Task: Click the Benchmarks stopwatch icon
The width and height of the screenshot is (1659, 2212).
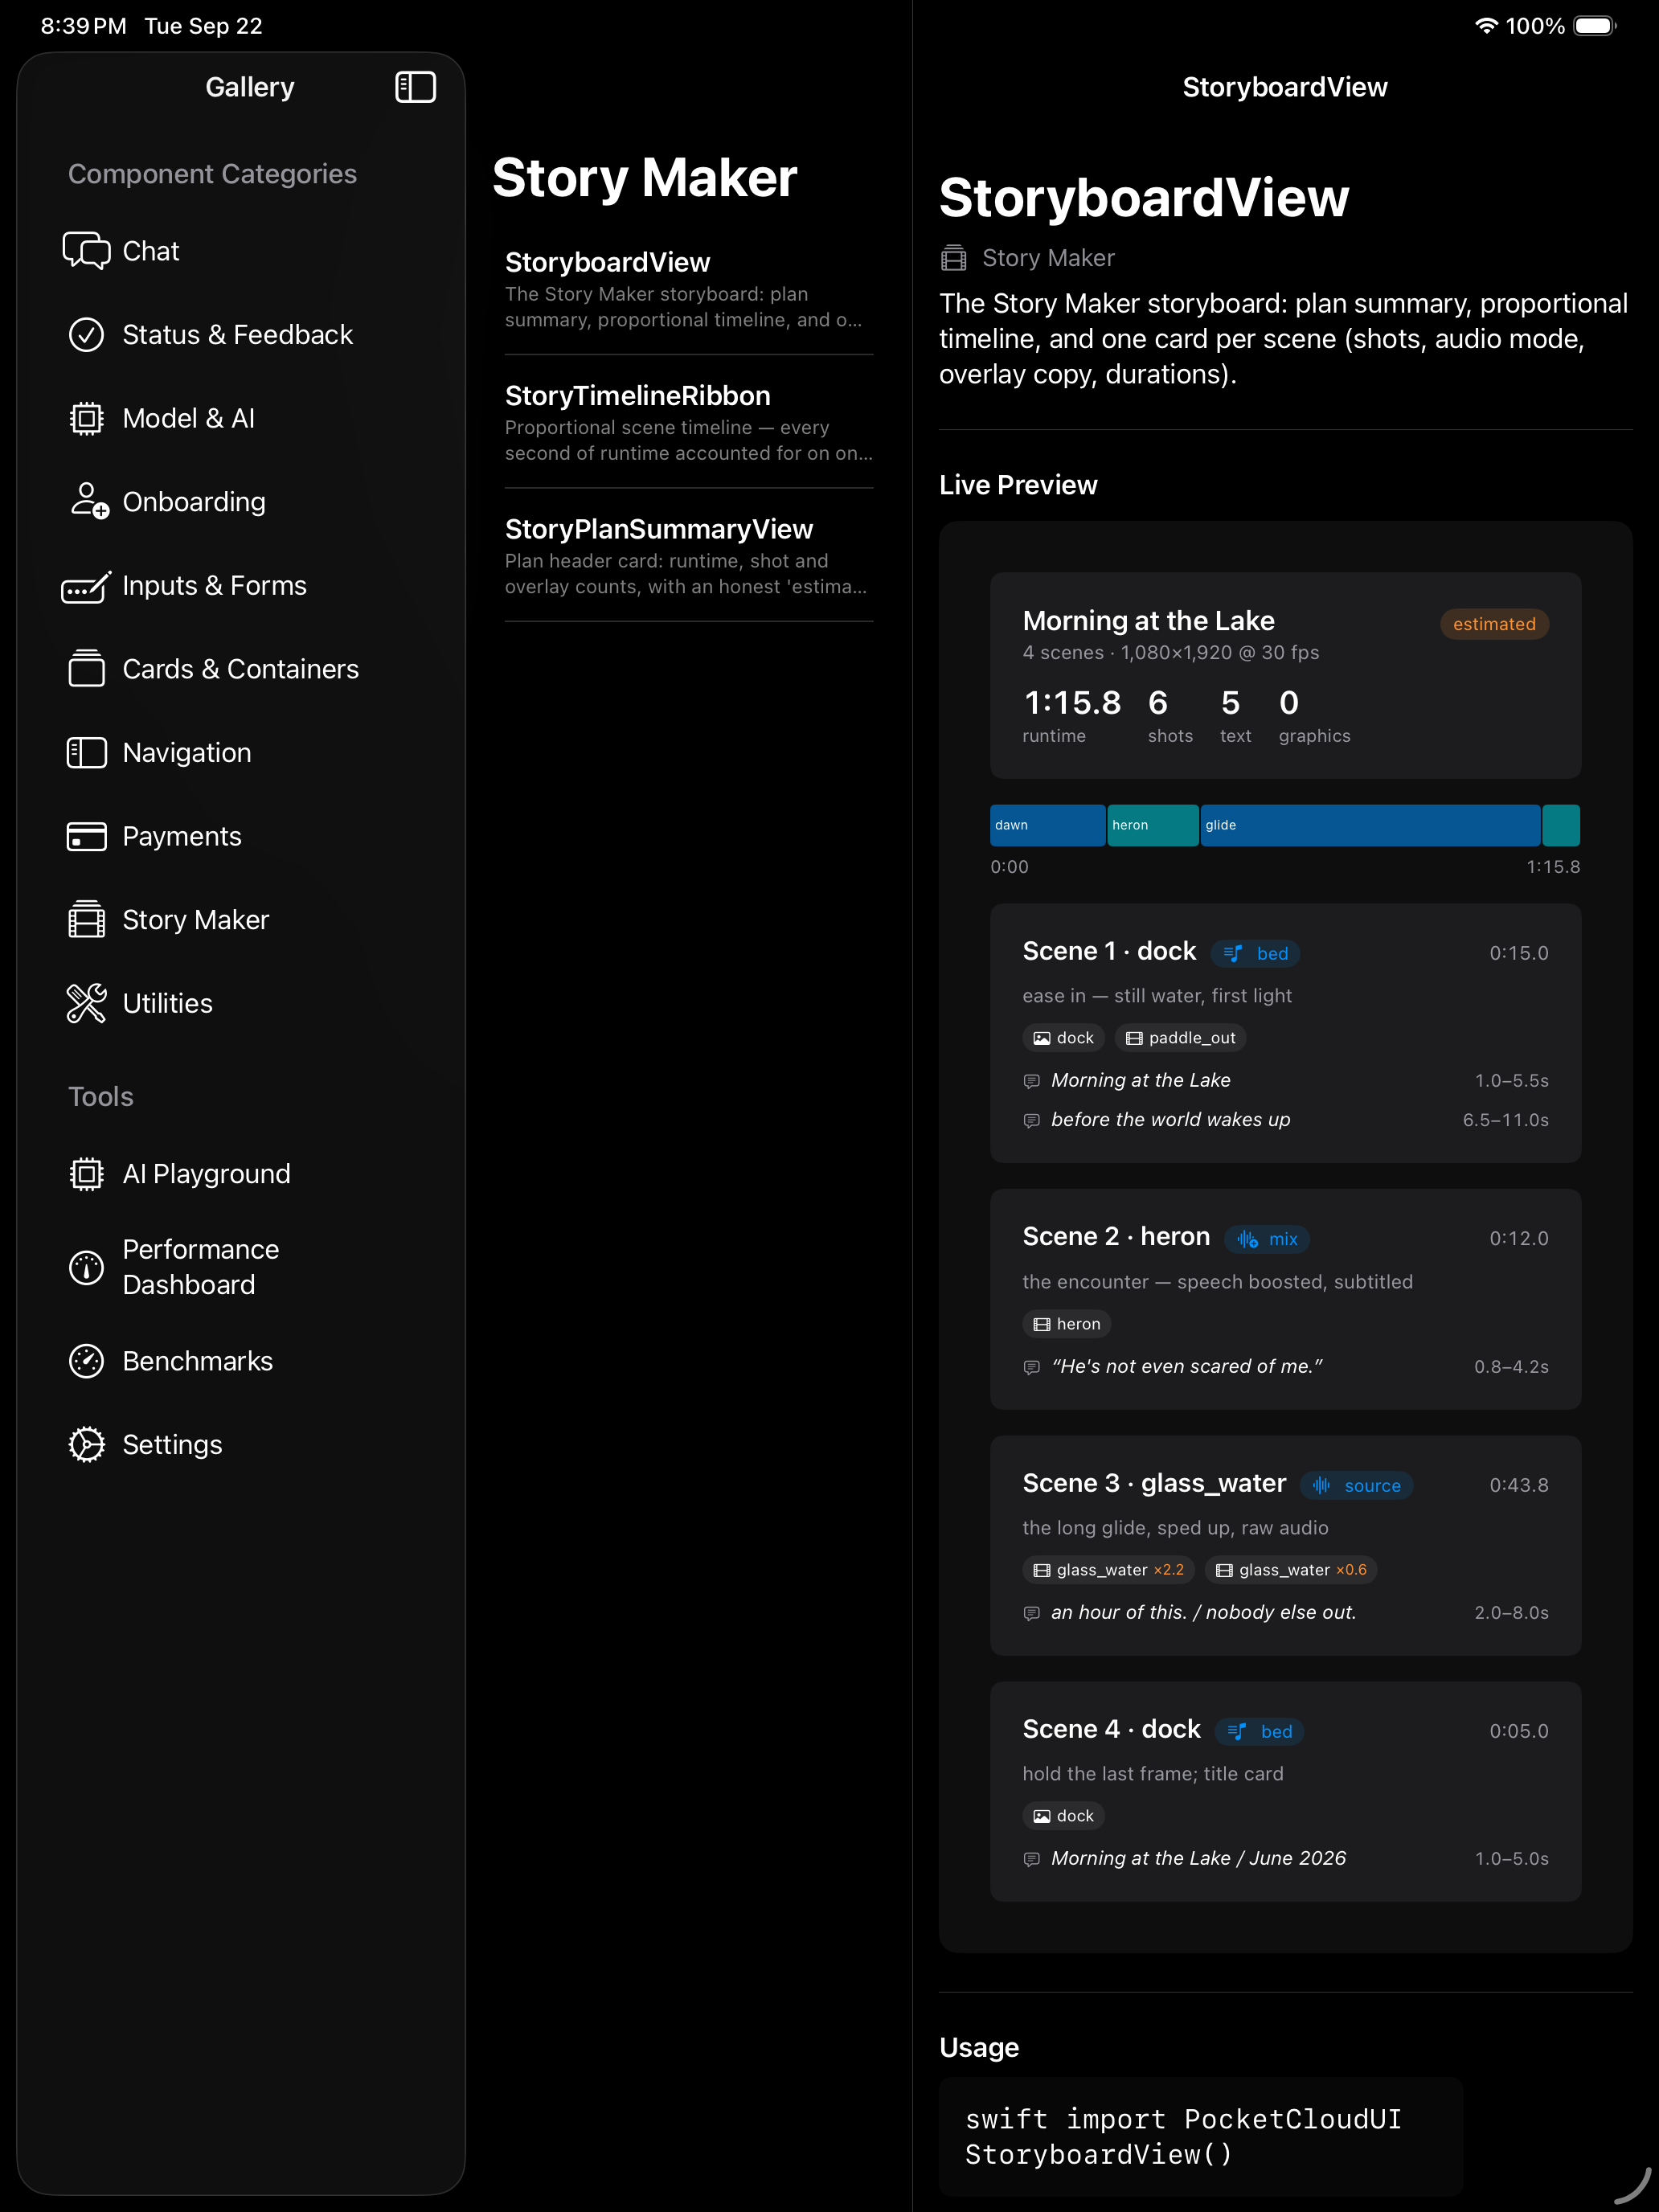Action: tap(86, 1361)
